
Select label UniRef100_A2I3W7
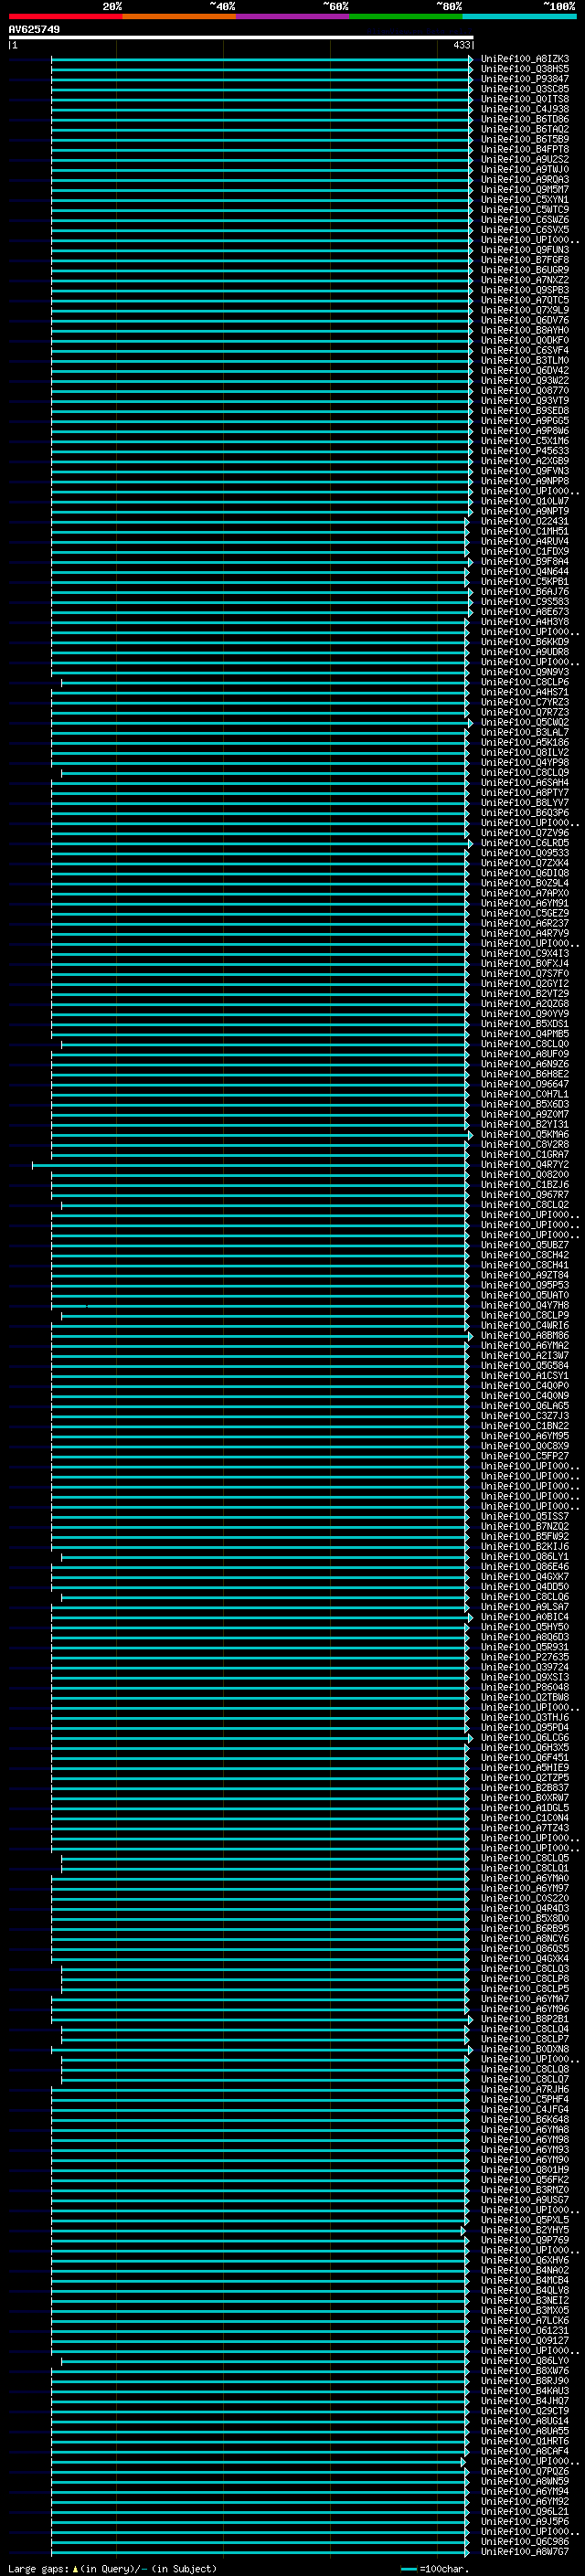525,1356
